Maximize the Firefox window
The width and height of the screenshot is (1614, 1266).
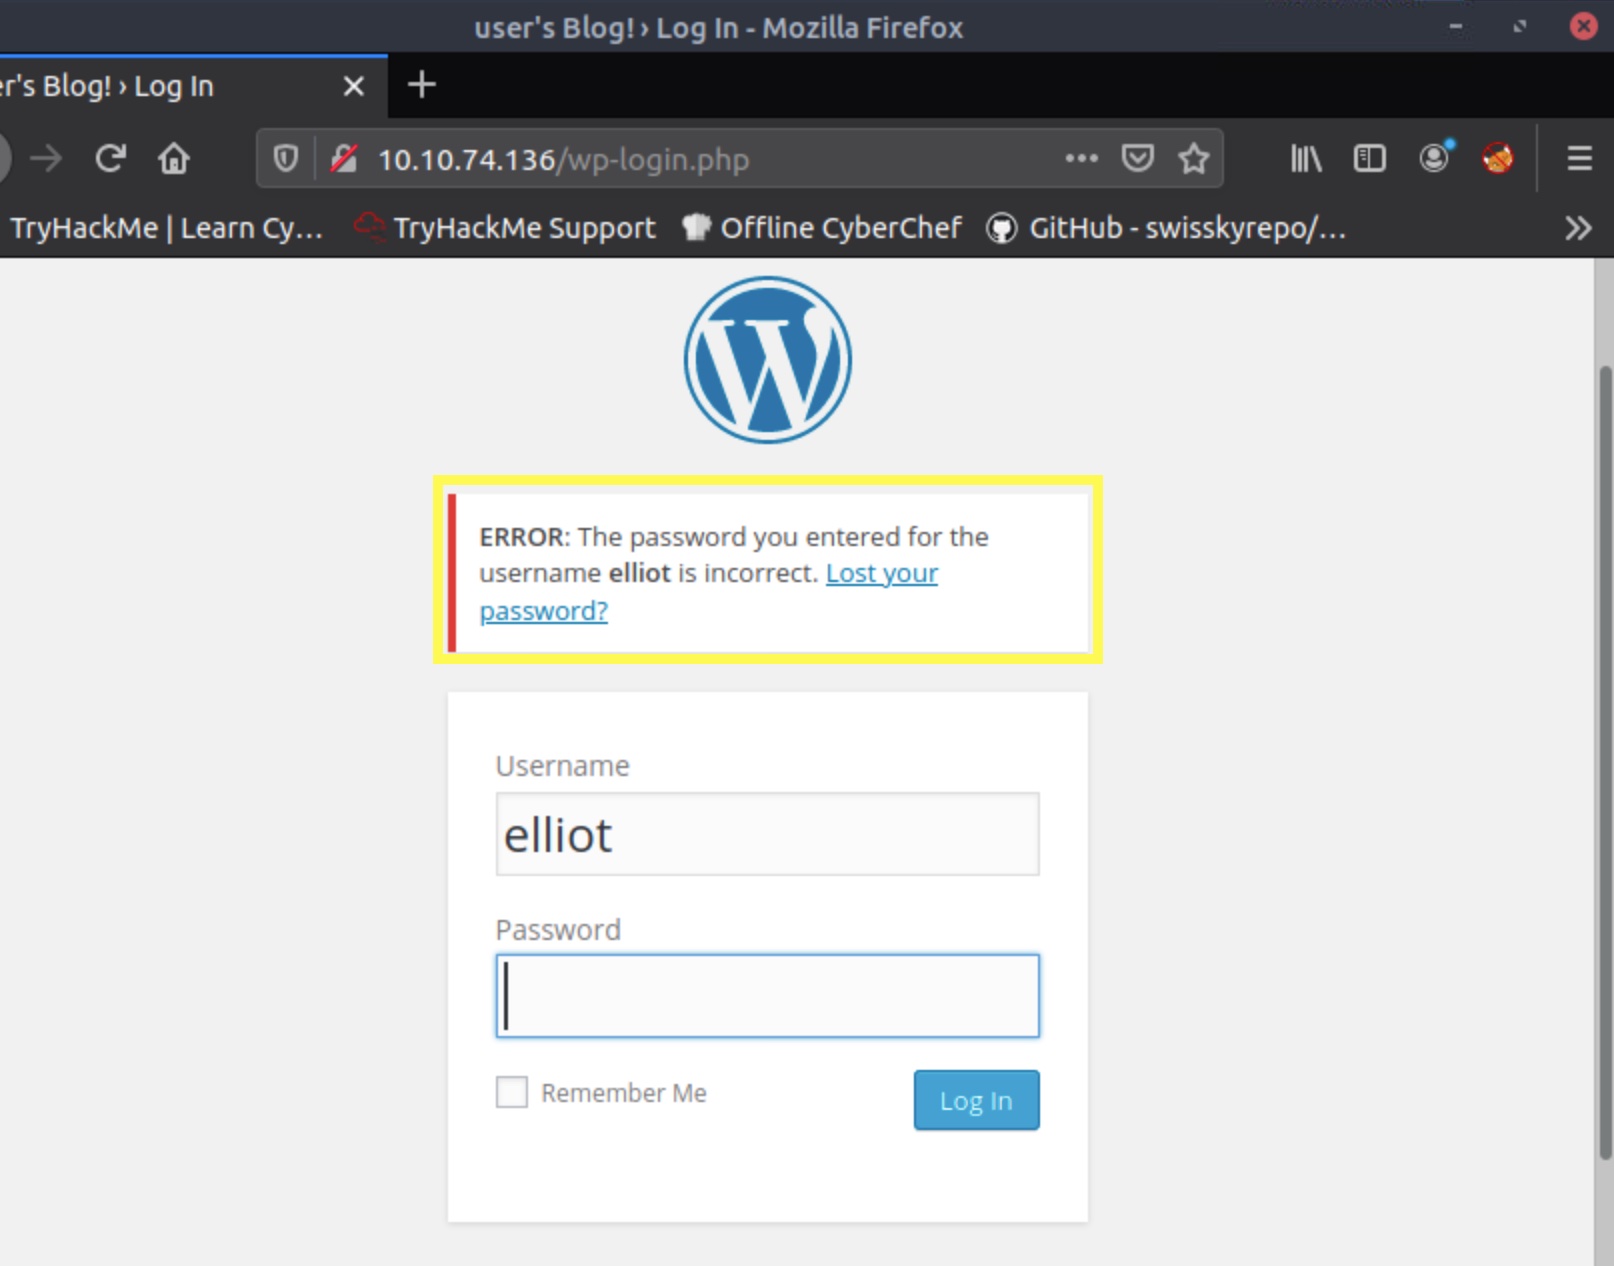pos(1520,27)
